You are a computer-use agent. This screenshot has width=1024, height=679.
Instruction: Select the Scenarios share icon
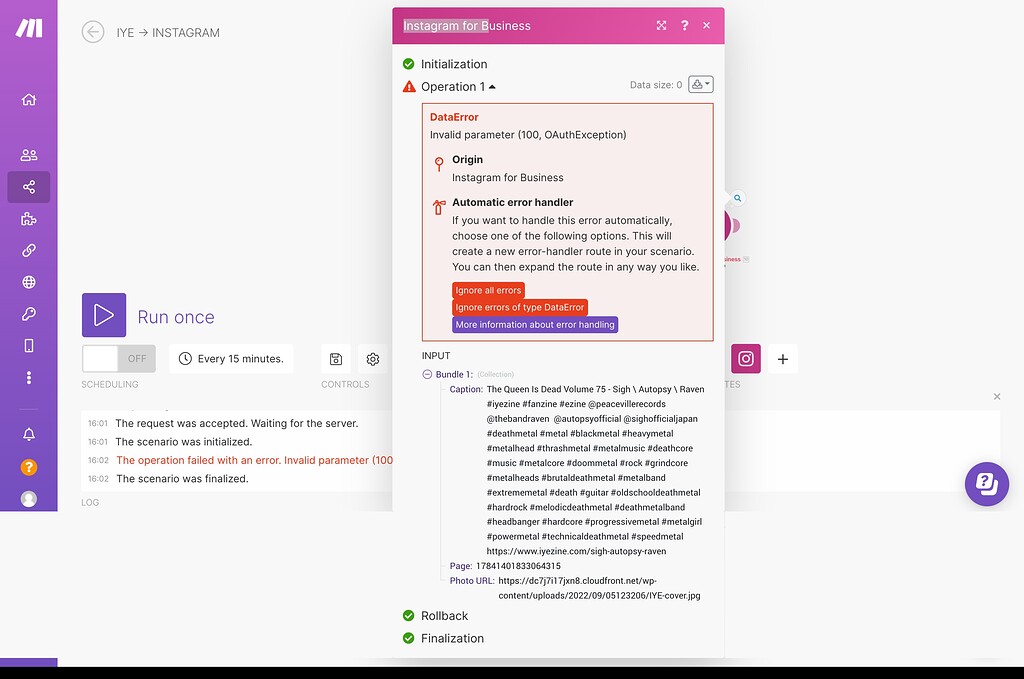[29, 187]
